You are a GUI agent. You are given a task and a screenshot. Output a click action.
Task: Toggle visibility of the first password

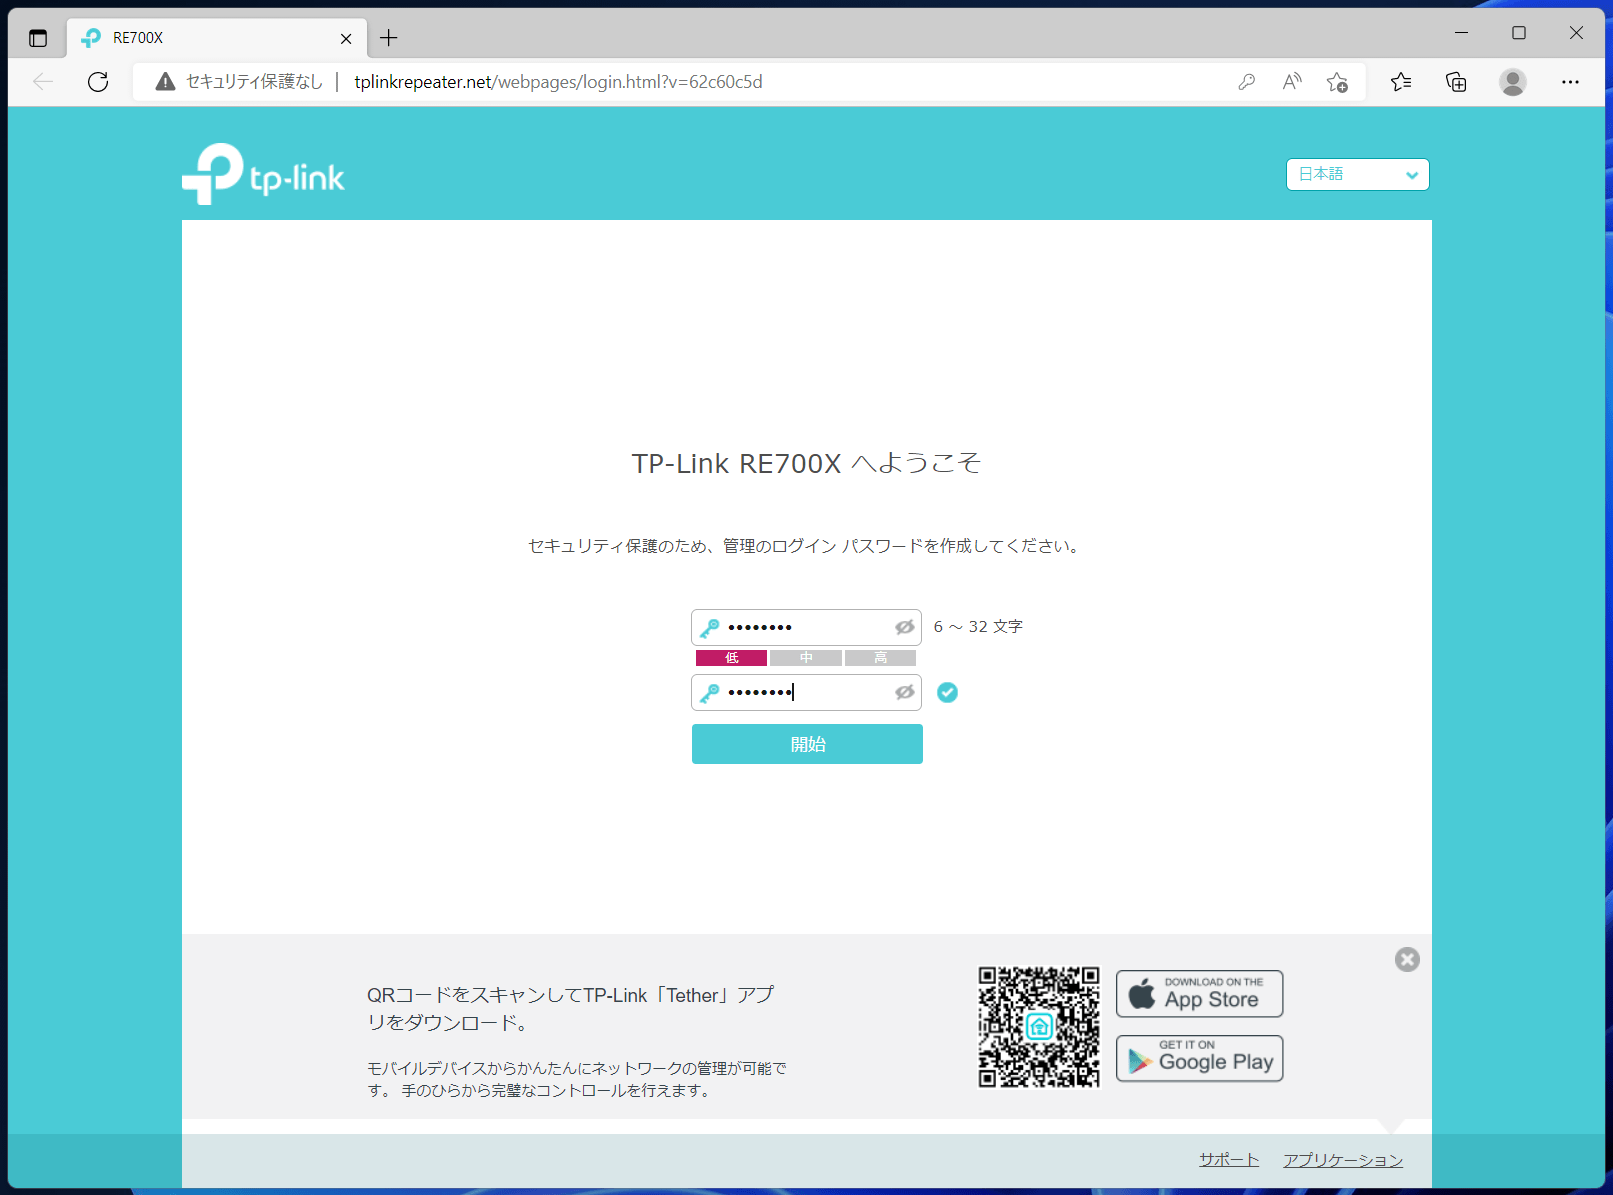[904, 627]
